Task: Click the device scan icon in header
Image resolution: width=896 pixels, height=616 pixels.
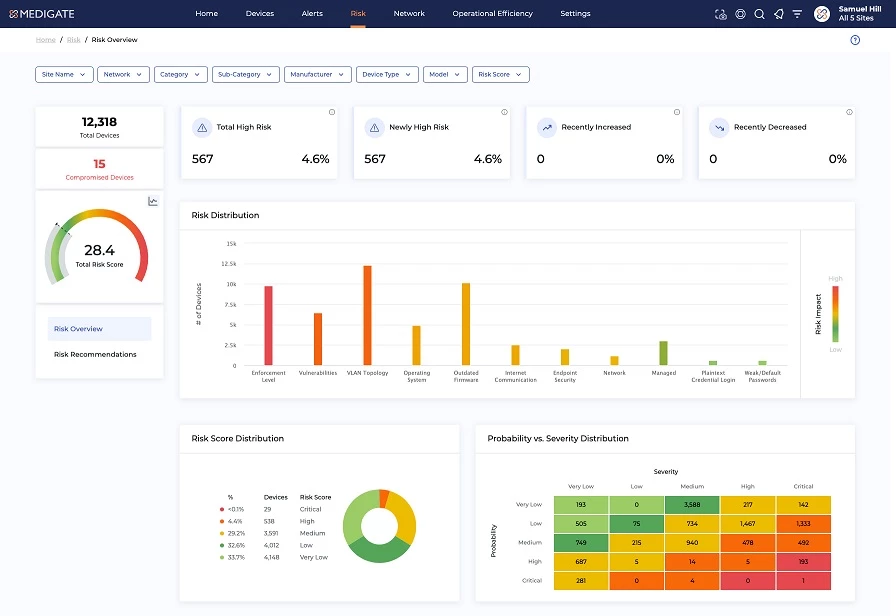Action: [x=720, y=14]
